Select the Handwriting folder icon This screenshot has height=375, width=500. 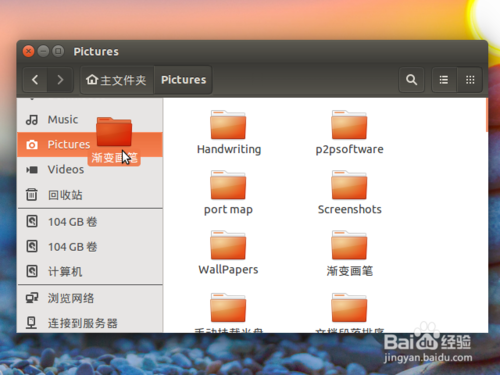click(x=228, y=125)
